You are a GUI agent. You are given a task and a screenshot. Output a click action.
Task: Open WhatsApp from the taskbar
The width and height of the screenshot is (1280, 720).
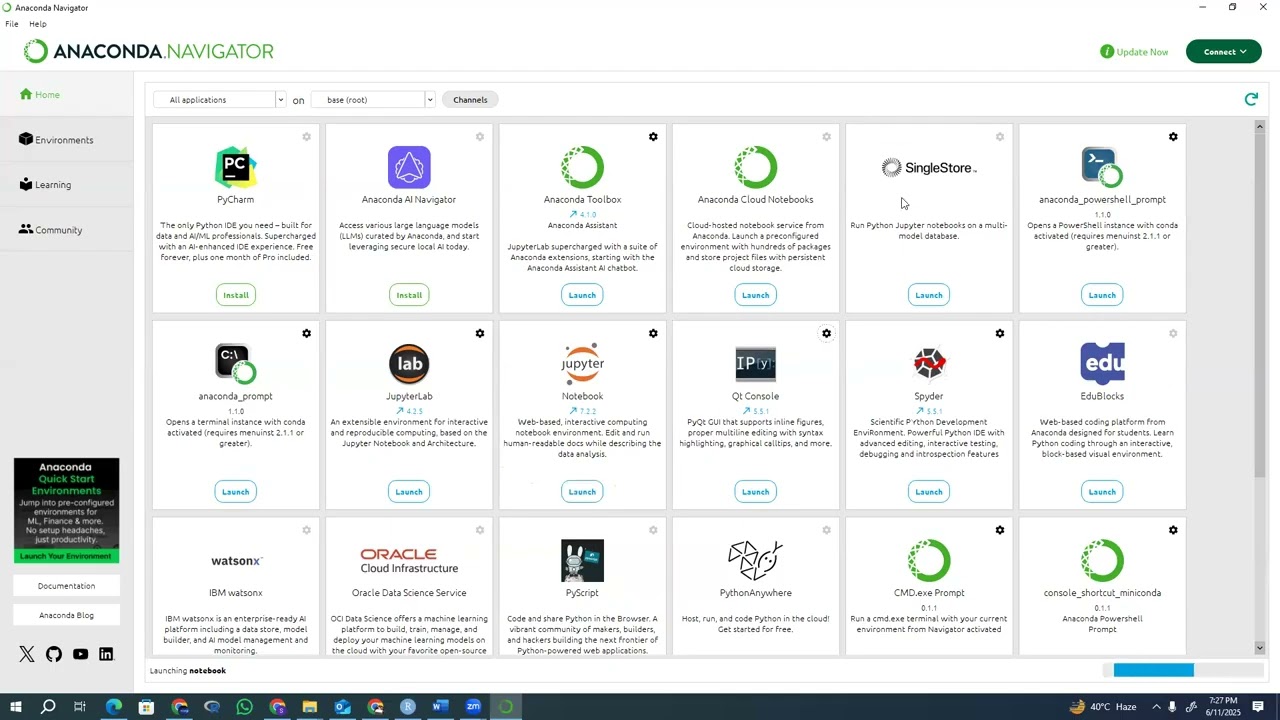(x=244, y=707)
